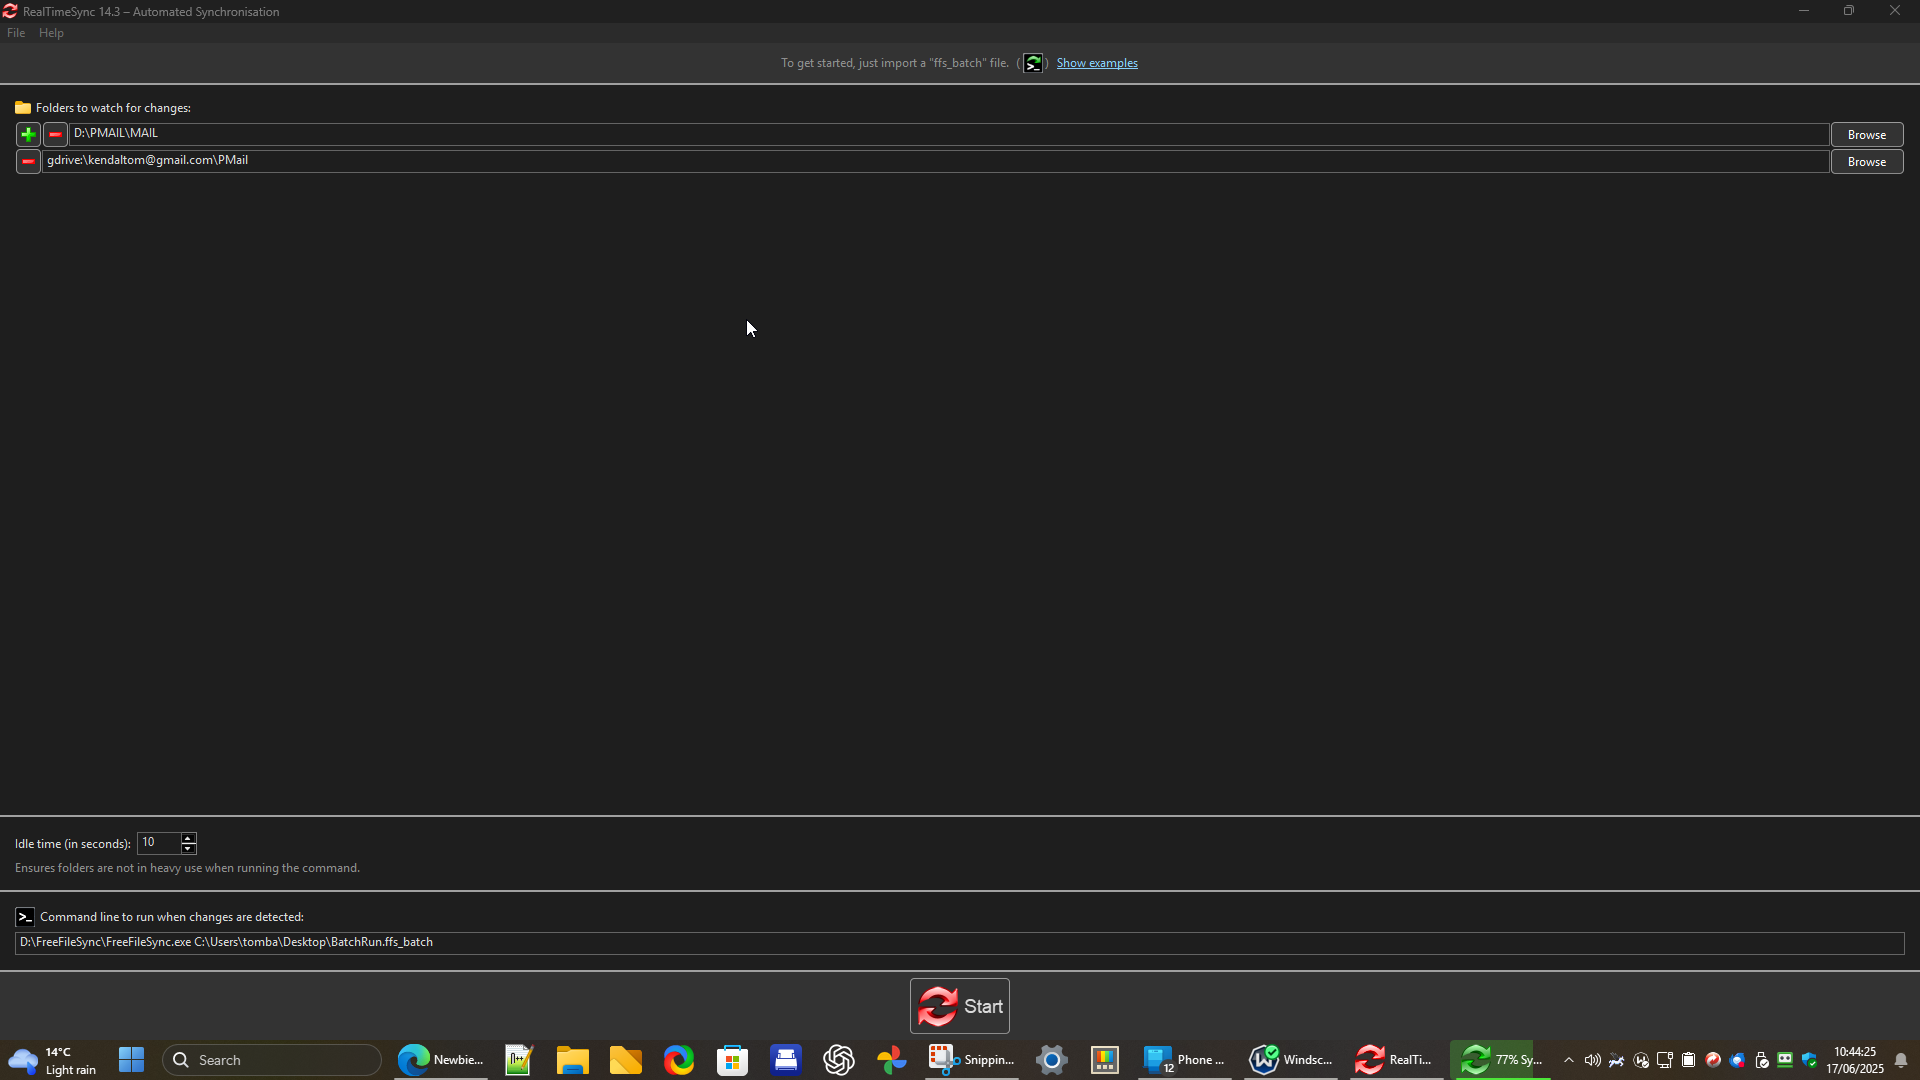1920x1080 pixels.
Task: Switch to the Snipping Tool window
Action: pyautogui.click(x=971, y=1060)
